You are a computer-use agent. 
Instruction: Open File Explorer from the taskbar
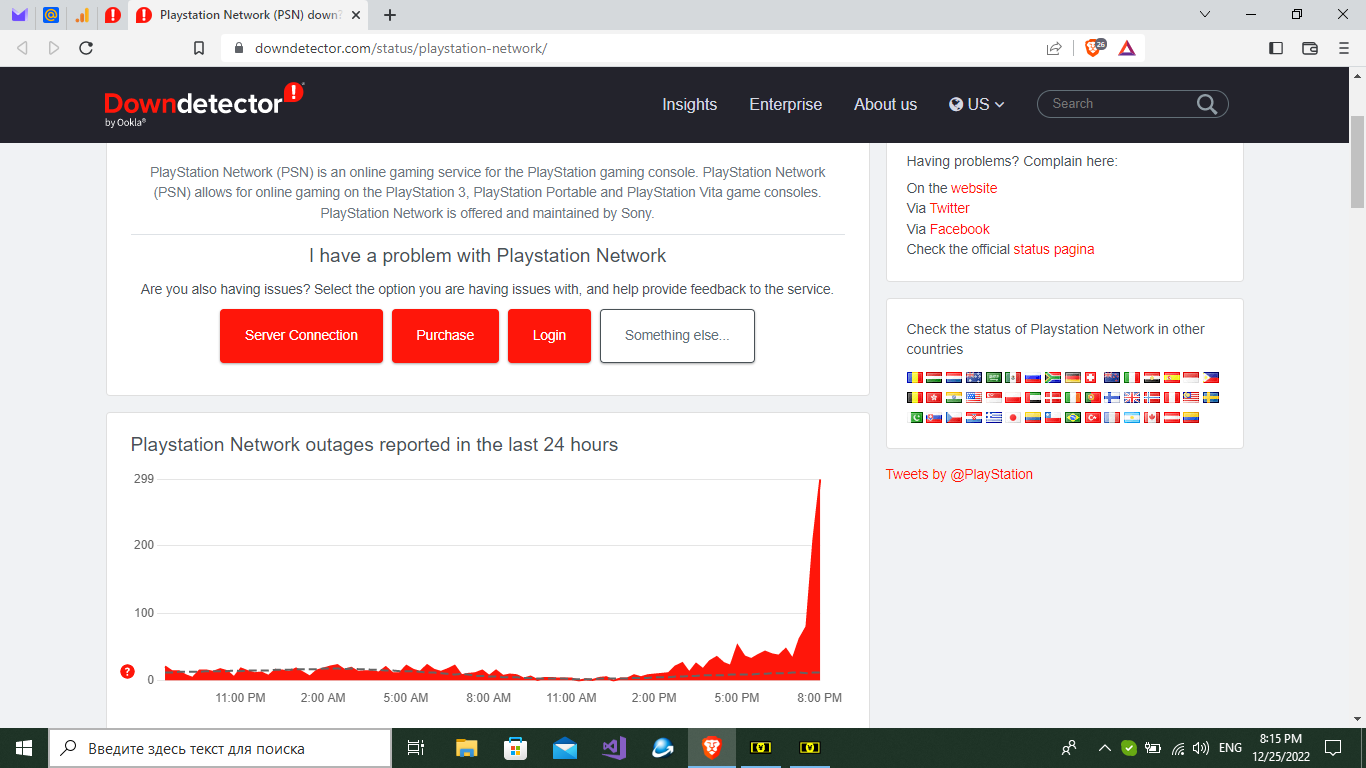pos(466,748)
